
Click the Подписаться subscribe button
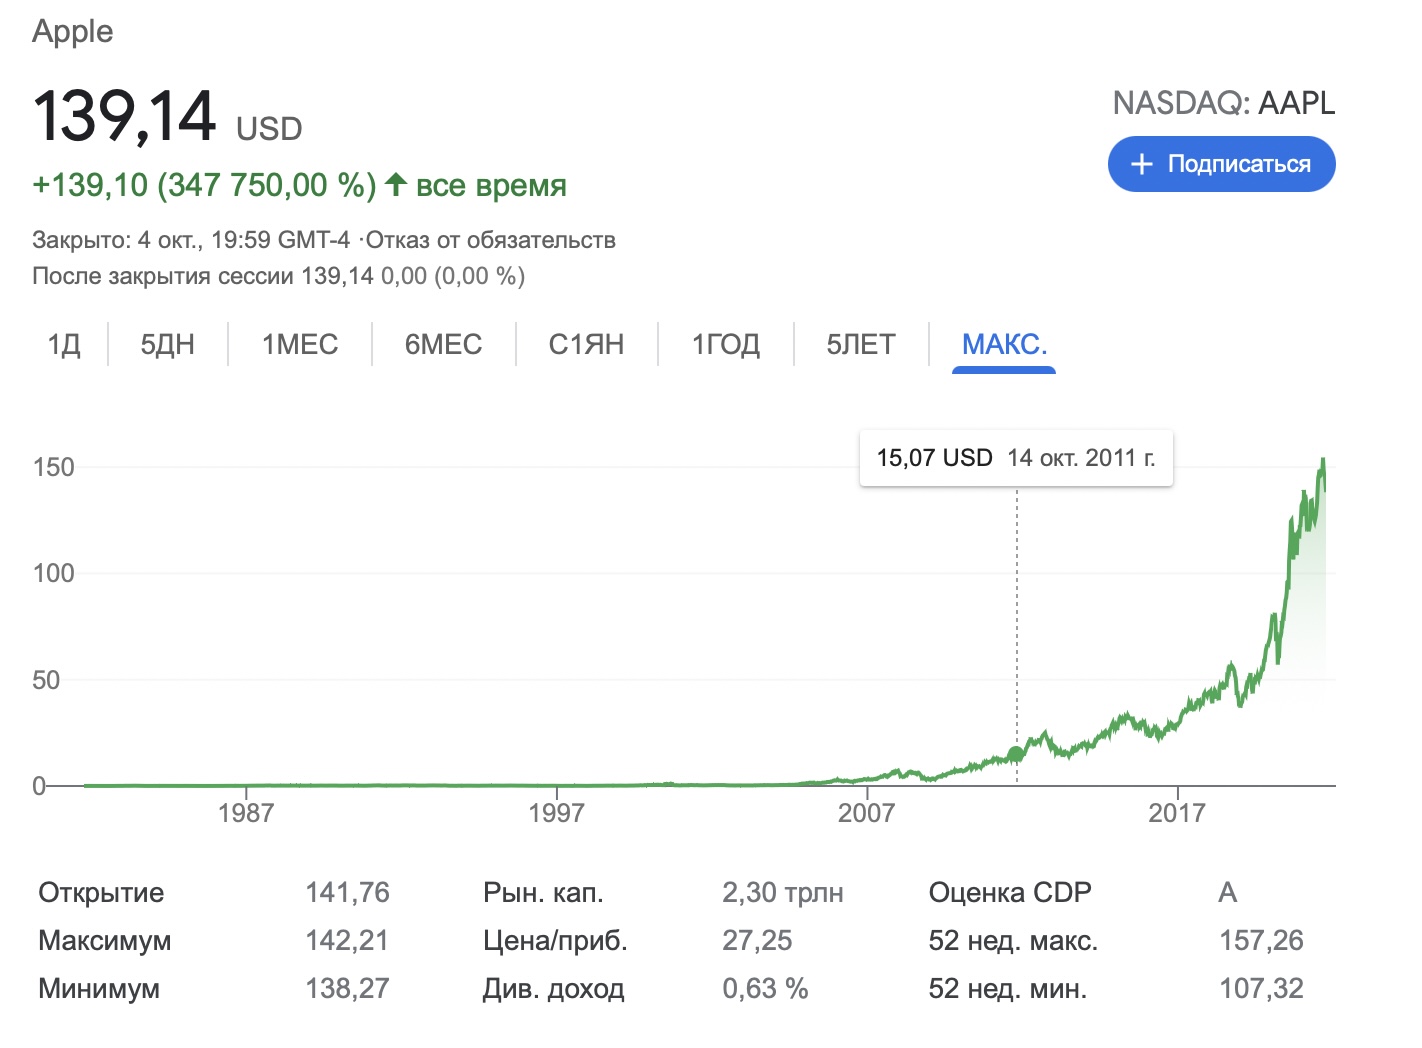click(1221, 164)
